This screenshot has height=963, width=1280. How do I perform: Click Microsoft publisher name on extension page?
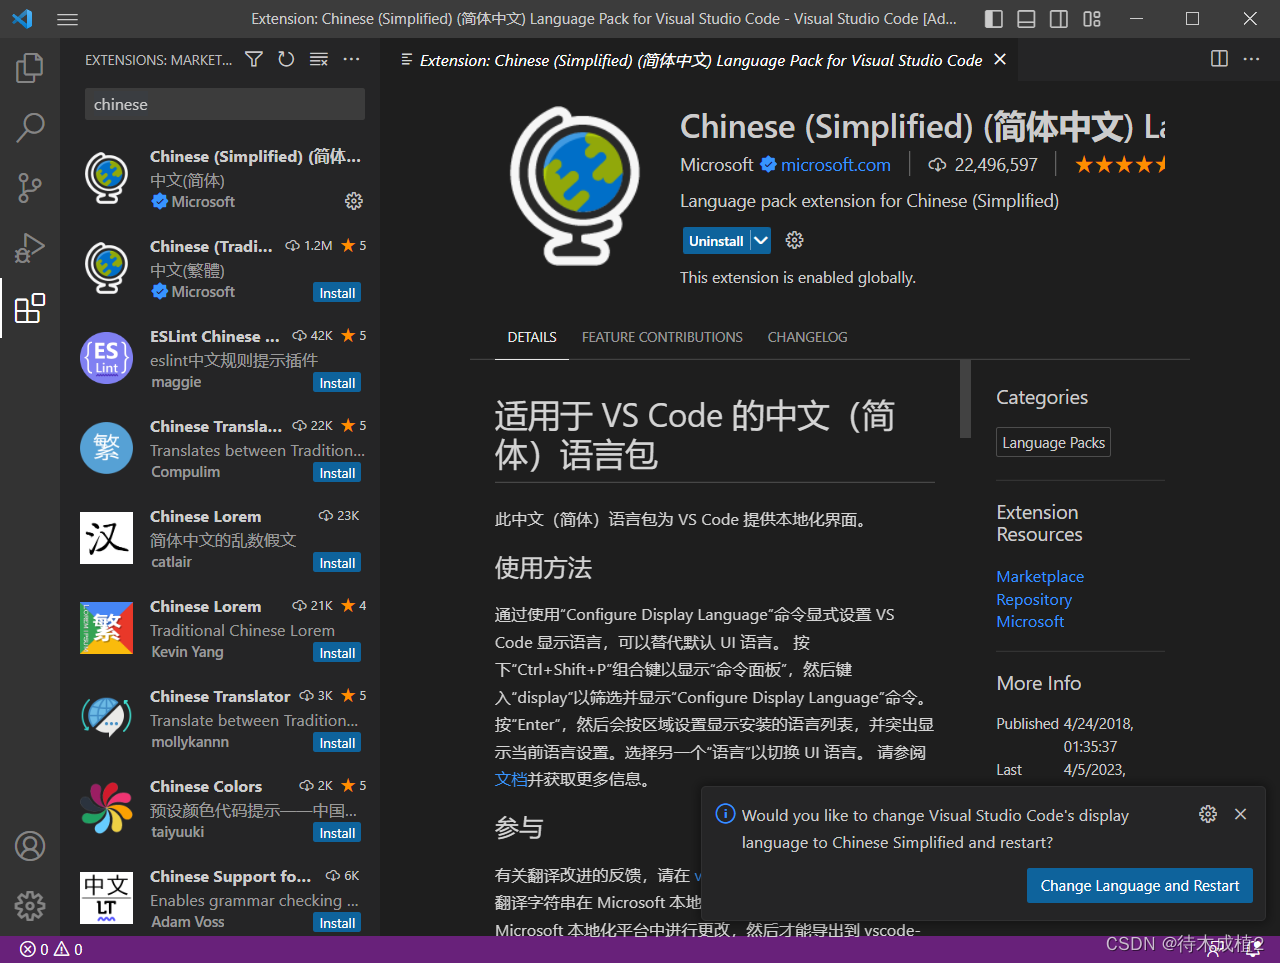click(716, 165)
